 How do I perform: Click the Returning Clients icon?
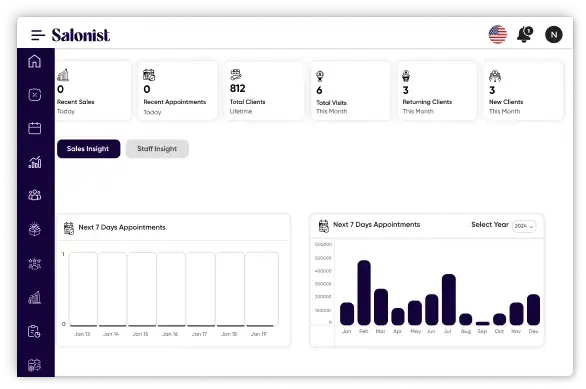click(406, 76)
